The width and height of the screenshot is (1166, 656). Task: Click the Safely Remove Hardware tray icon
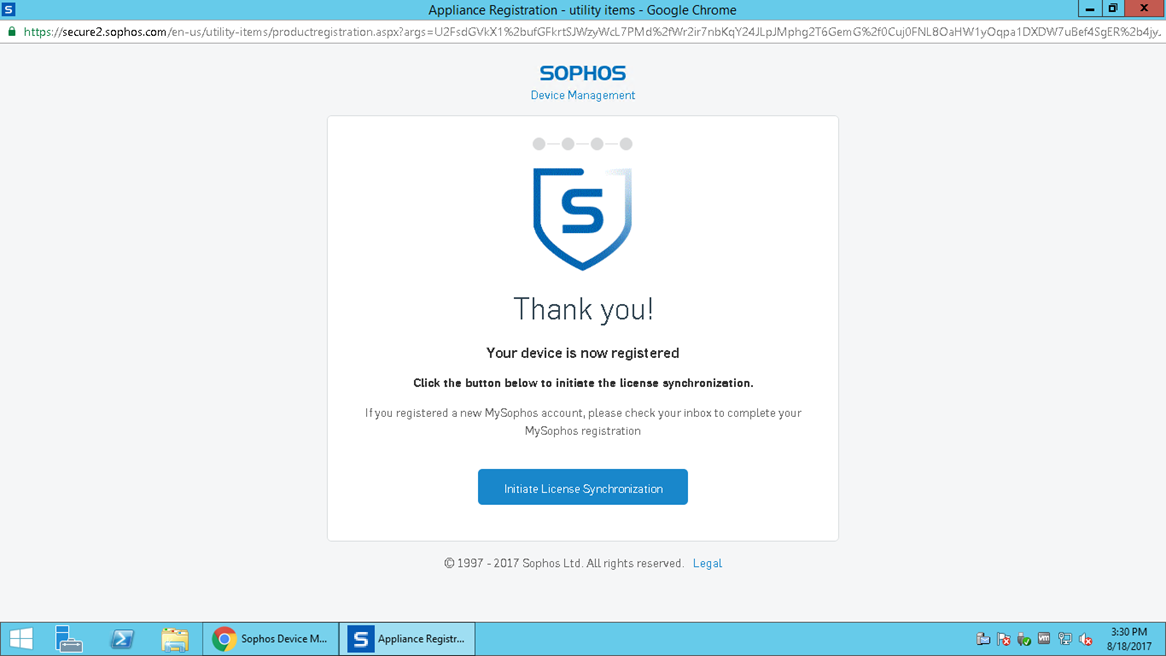[x=1024, y=639]
